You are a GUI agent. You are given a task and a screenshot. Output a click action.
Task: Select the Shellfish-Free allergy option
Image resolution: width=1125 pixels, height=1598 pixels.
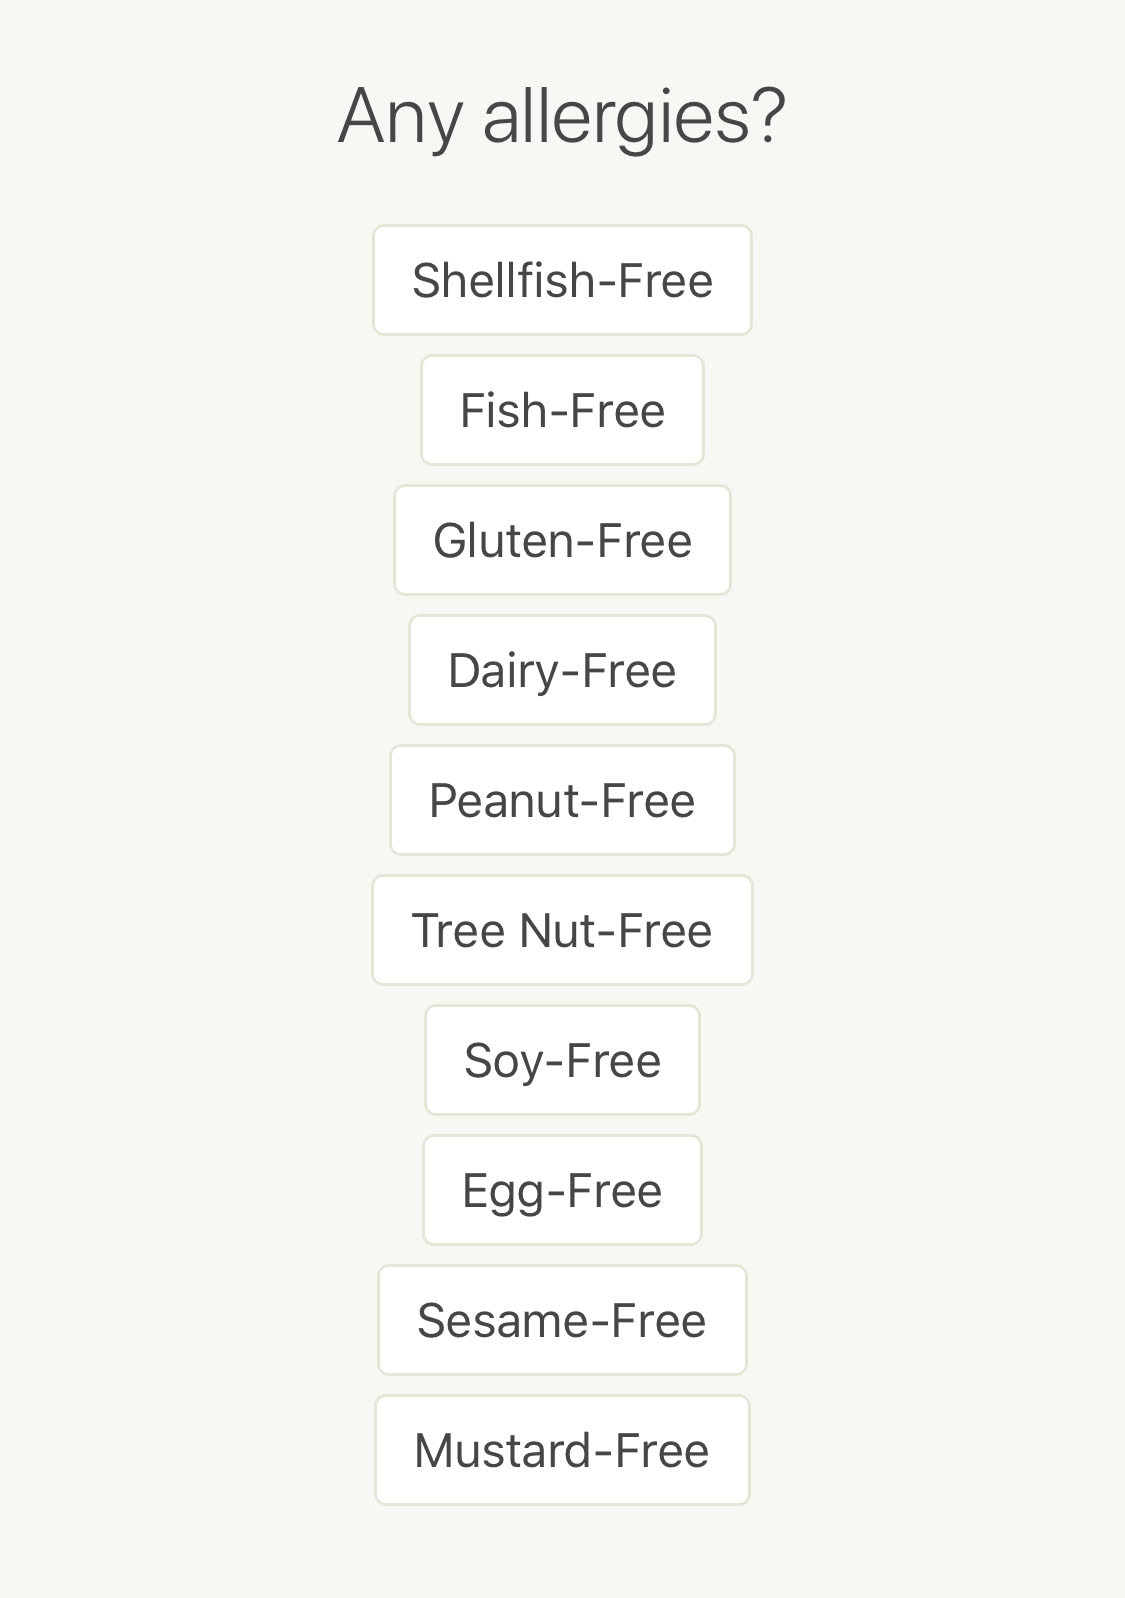pos(562,280)
